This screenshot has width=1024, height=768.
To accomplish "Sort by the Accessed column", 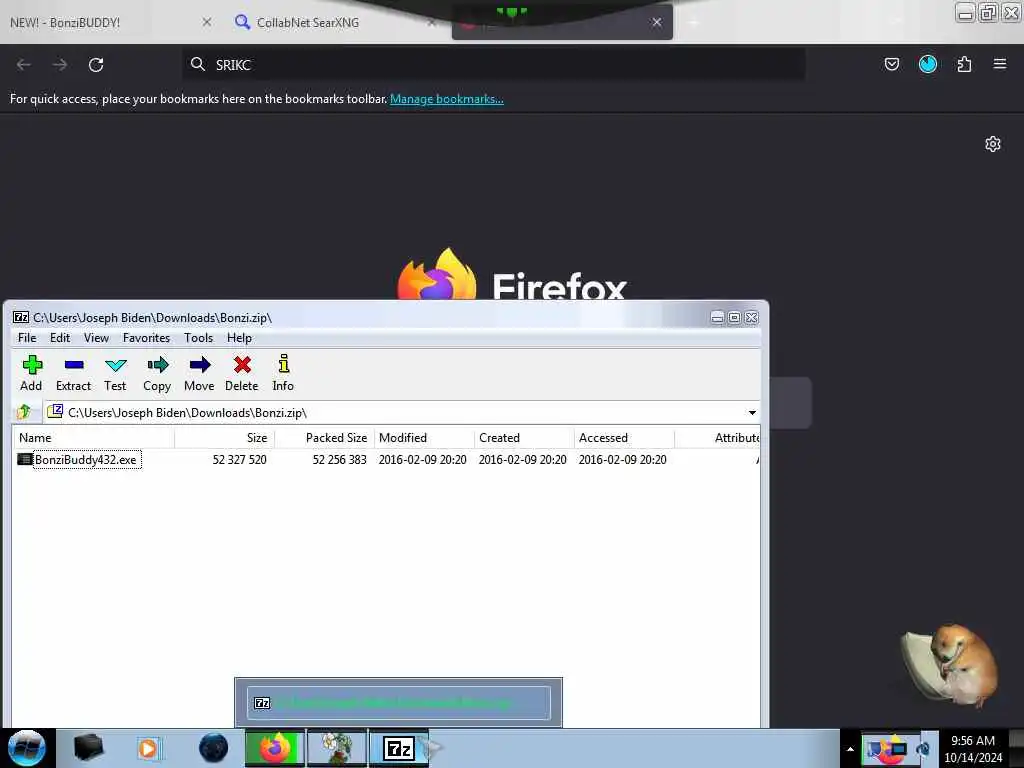I will [624, 438].
